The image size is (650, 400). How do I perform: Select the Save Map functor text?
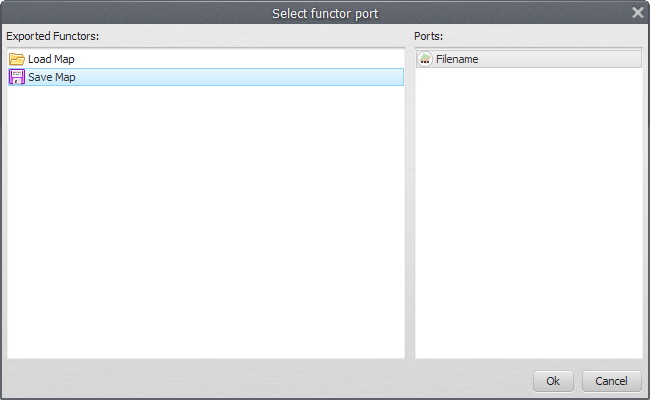(51, 77)
